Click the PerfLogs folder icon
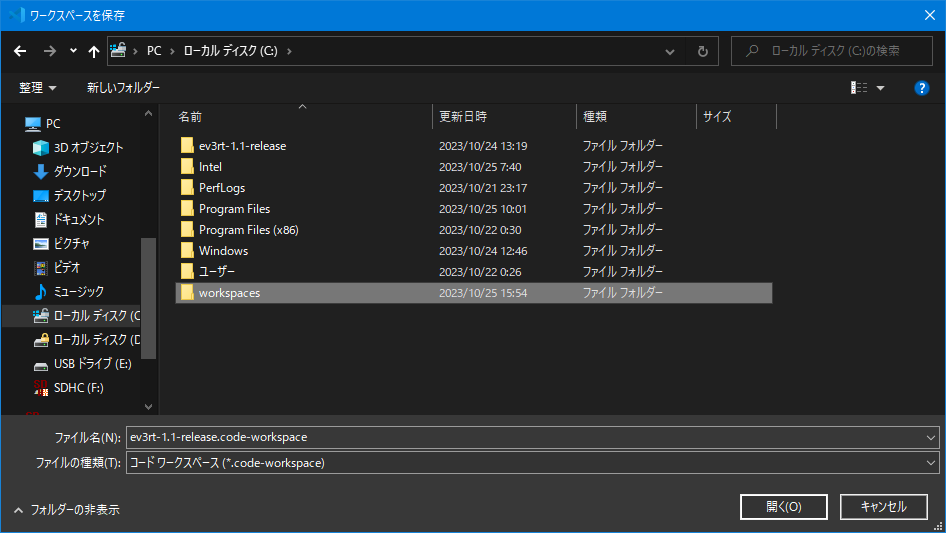 (x=187, y=188)
